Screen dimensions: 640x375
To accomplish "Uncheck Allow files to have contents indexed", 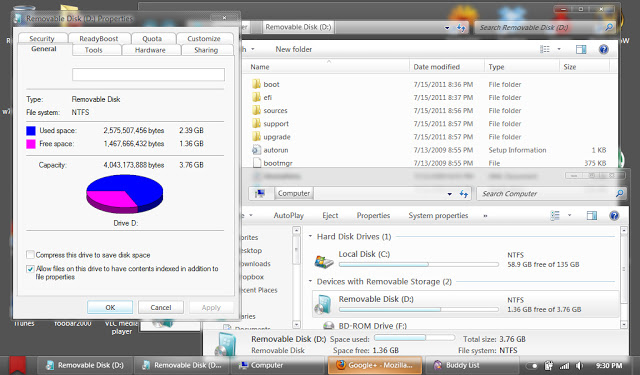I will pyautogui.click(x=30, y=269).
